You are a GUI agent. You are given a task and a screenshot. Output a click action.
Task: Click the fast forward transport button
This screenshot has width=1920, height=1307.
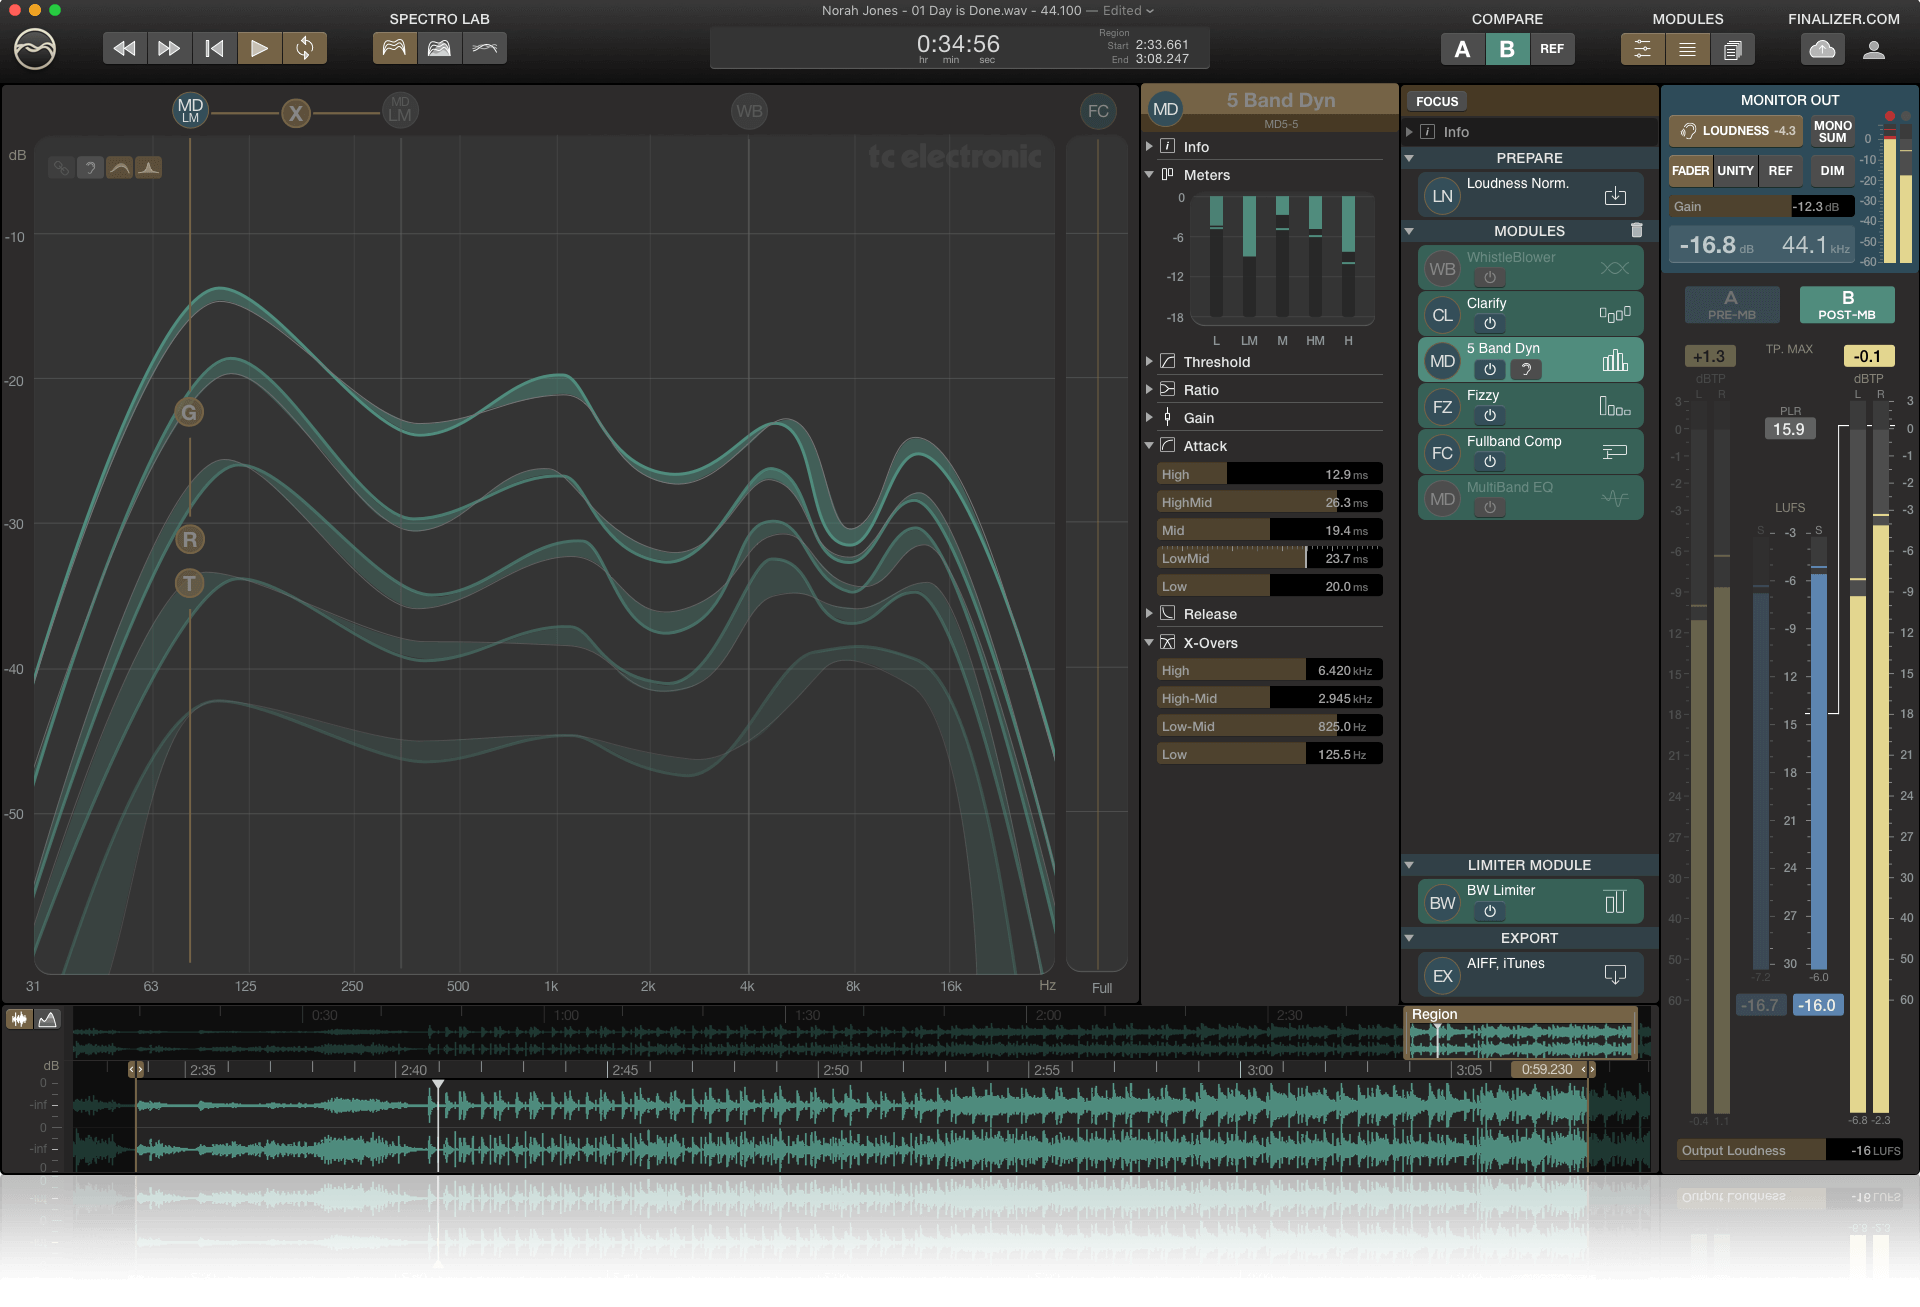tap(170, 48)
